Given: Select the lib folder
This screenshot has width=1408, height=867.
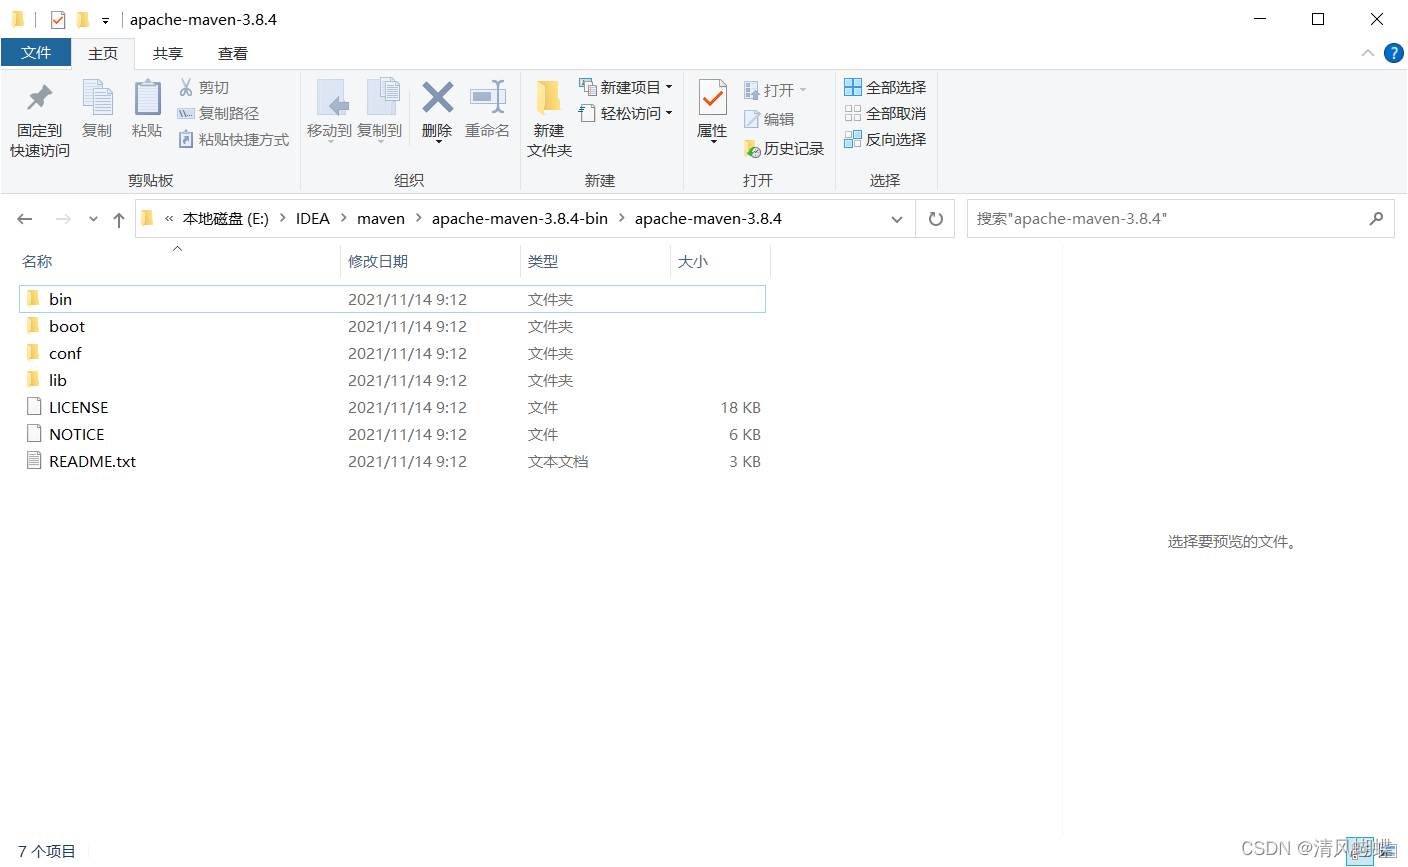Looking at the screenshot, I should point(392,380).
